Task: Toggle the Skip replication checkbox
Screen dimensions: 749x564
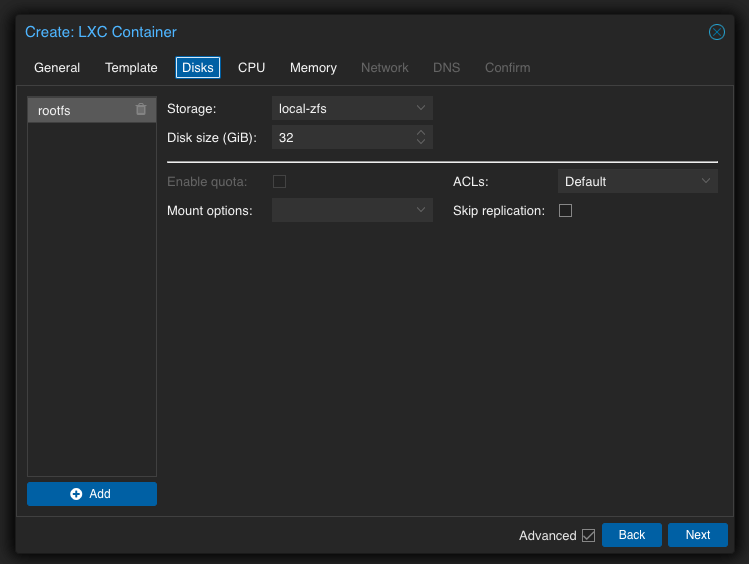Action: pos(565,210)
